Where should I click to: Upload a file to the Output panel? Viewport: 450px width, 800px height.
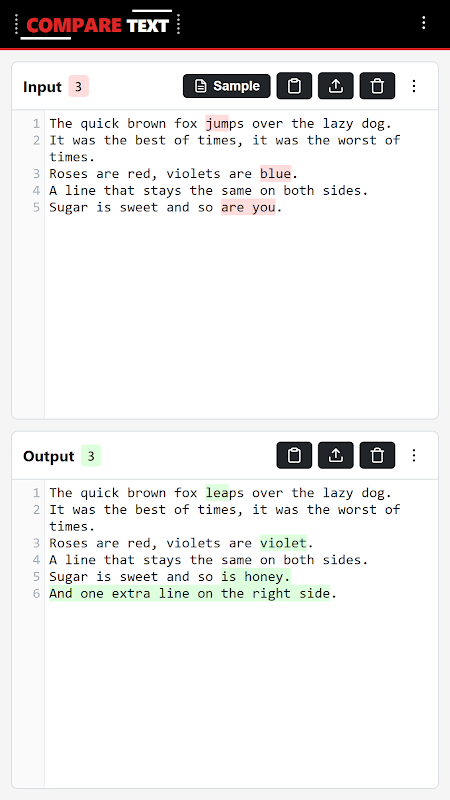(x=336, y=455)
